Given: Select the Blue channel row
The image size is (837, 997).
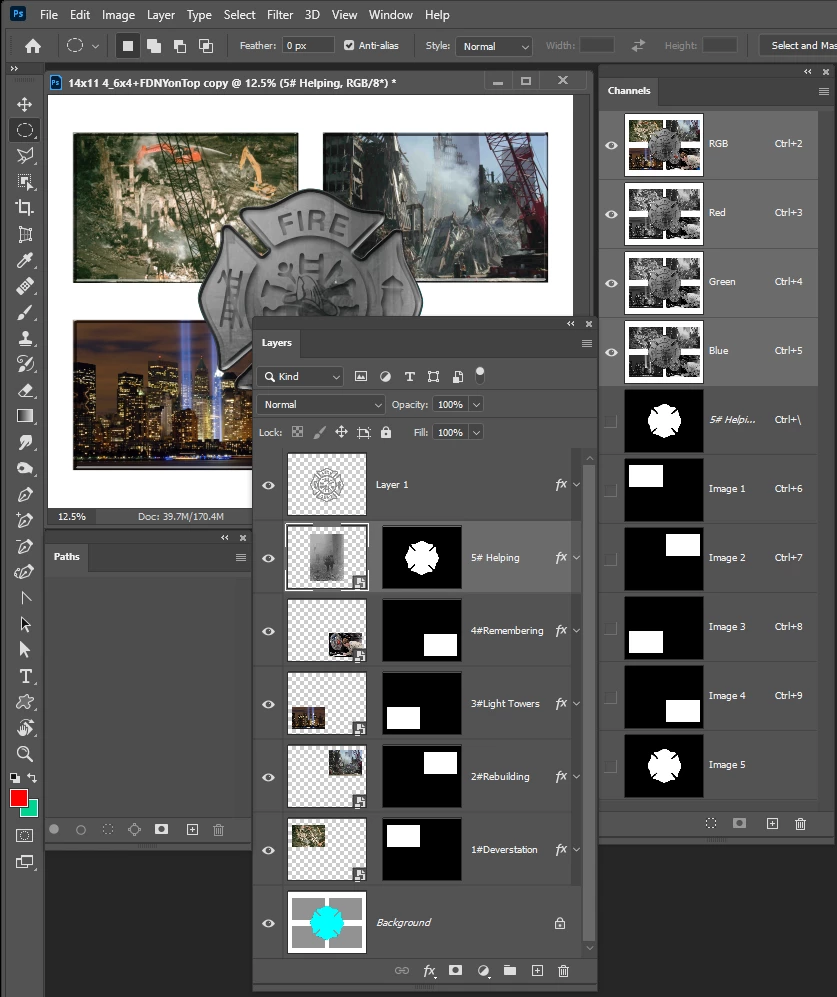Looking at the screenshot, I should click(708, 352).
